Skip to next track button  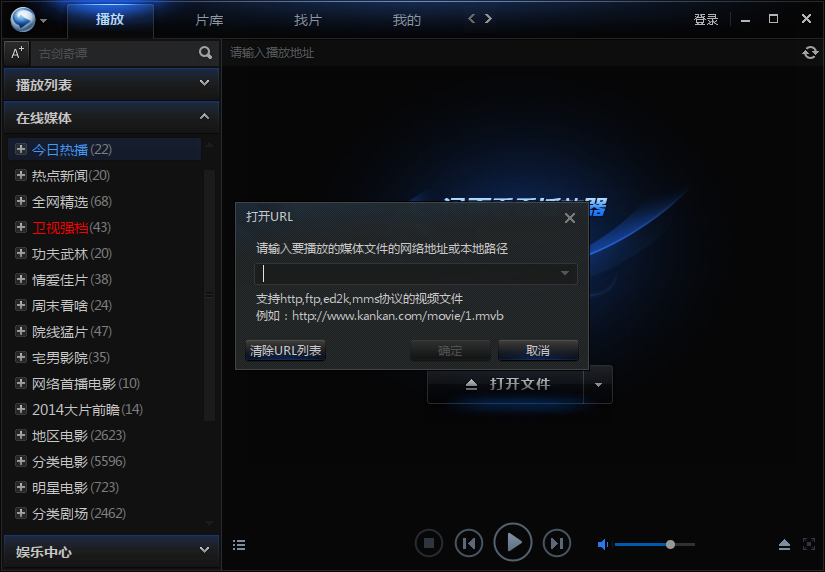click(x=557, y=543)
